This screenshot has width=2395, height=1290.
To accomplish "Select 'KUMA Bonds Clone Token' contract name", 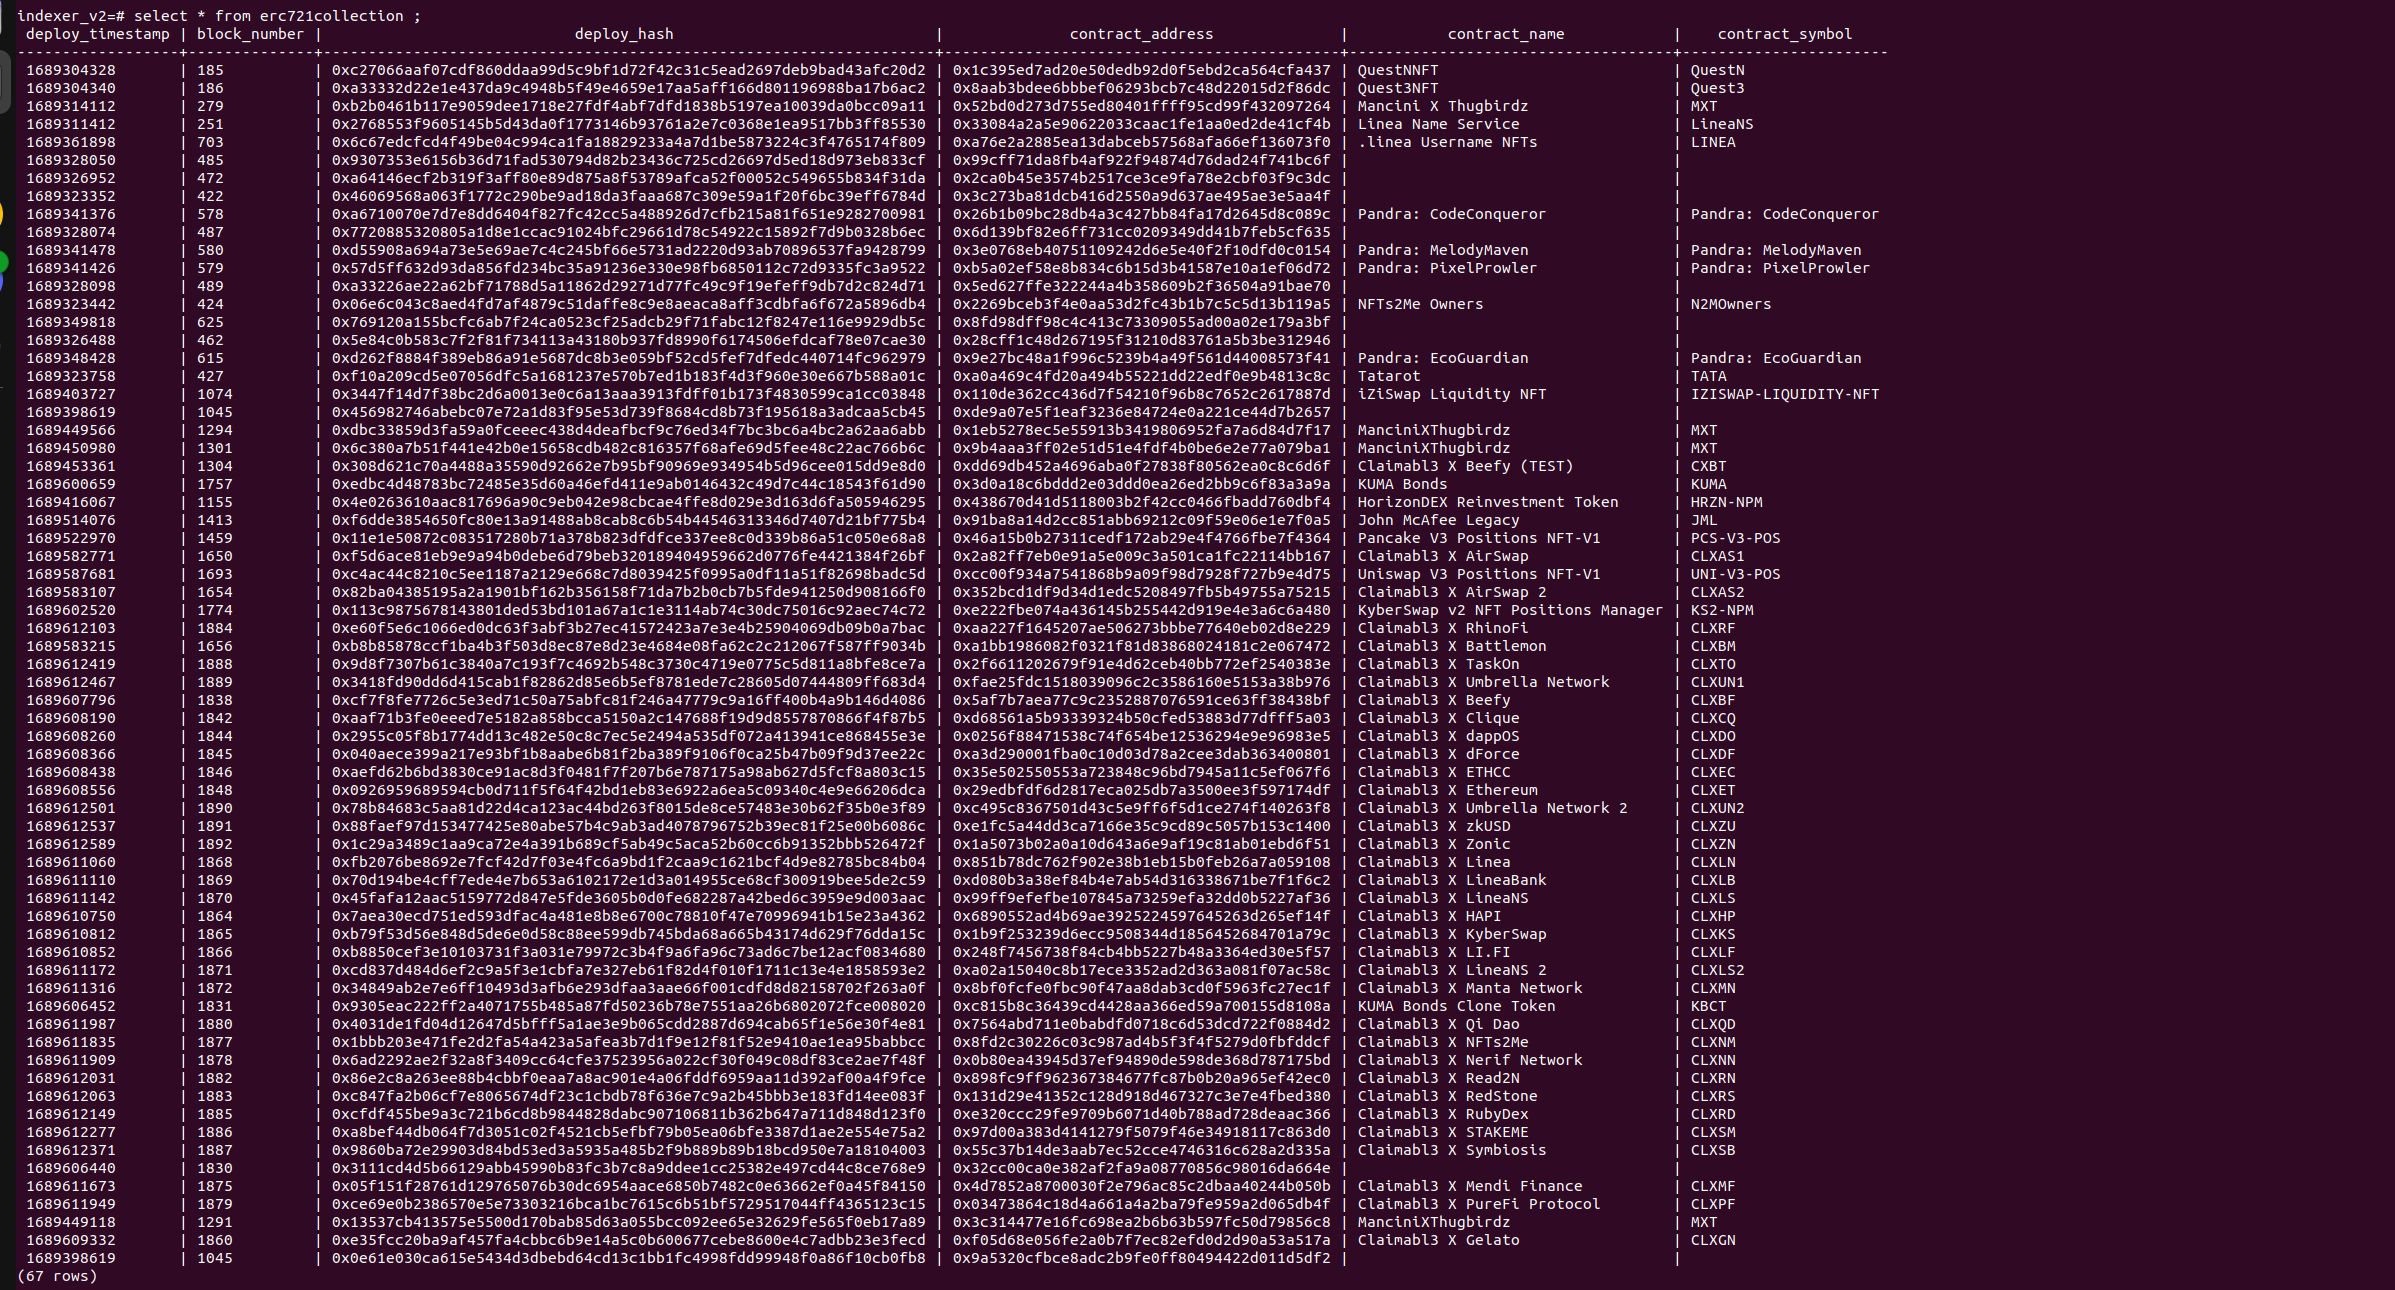I will tap(1456, 1006).
